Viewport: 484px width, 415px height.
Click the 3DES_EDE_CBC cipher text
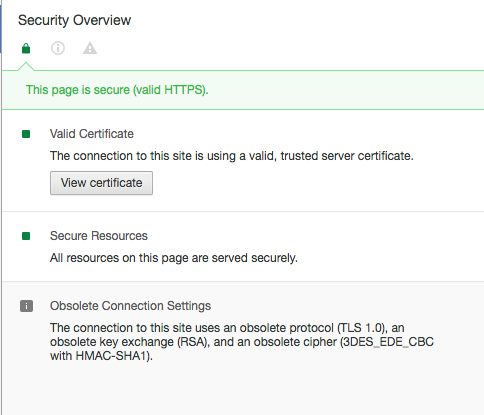389,342
